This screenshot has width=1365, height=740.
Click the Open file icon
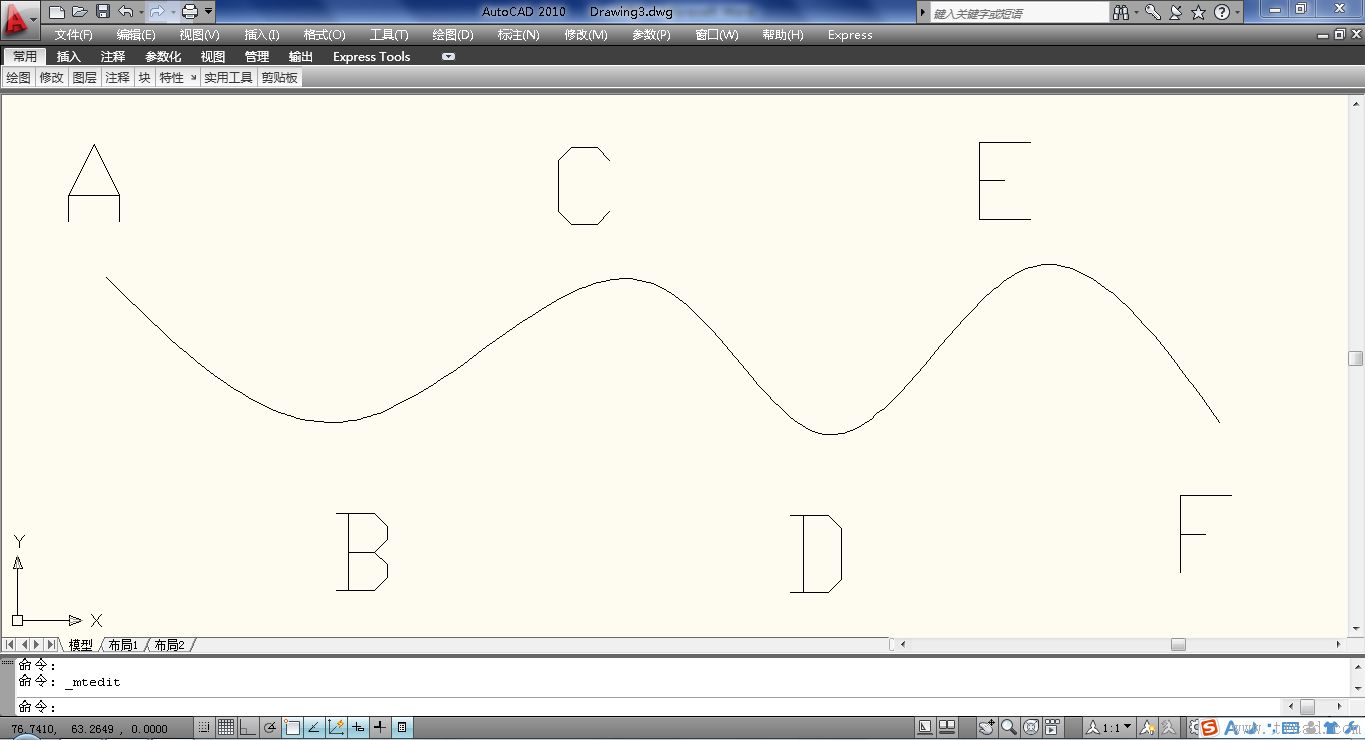(80, 12)
